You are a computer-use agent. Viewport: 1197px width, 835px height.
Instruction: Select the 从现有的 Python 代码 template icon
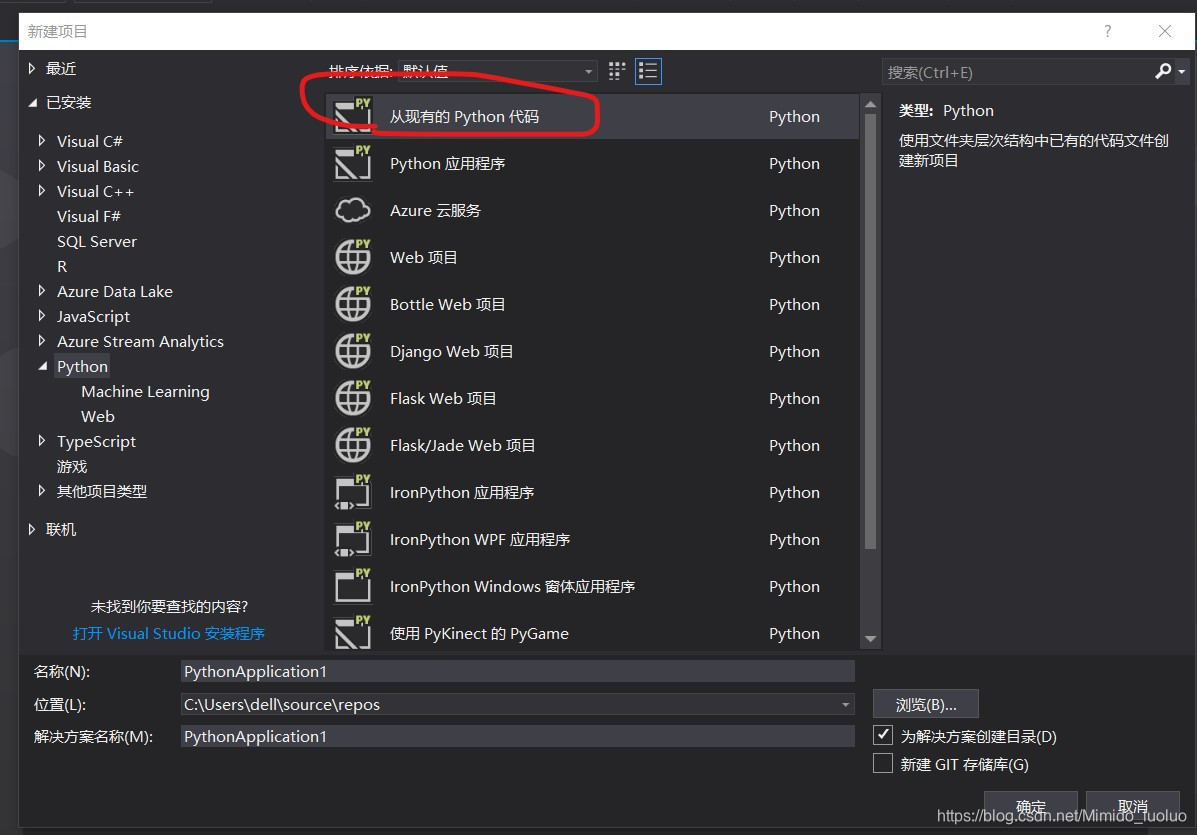(x=353, y=116)
